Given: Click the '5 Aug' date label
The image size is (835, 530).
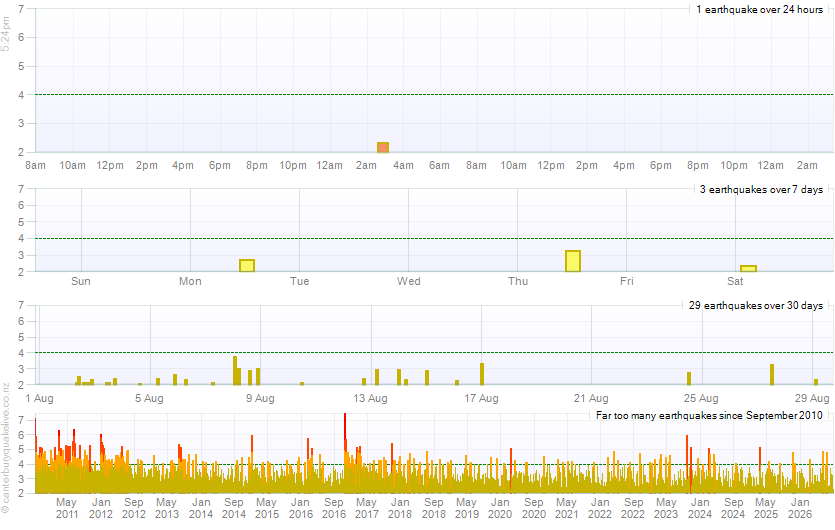Looking at the screenshot, I should tap(149, 398).
